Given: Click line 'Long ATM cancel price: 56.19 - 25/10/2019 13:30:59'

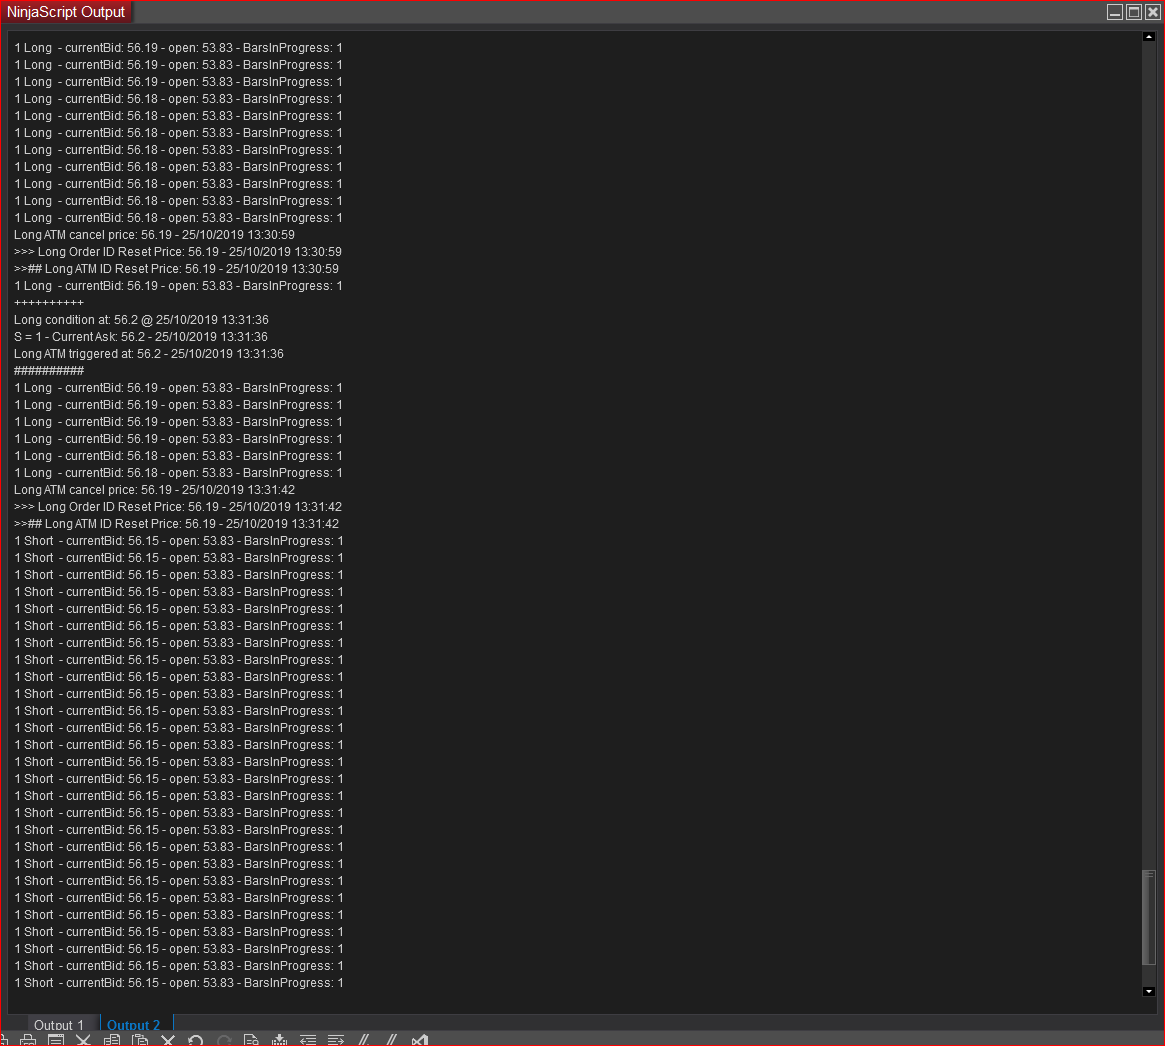Looking at the screenshot, I should pyautogui.click(x=155, y=235).
